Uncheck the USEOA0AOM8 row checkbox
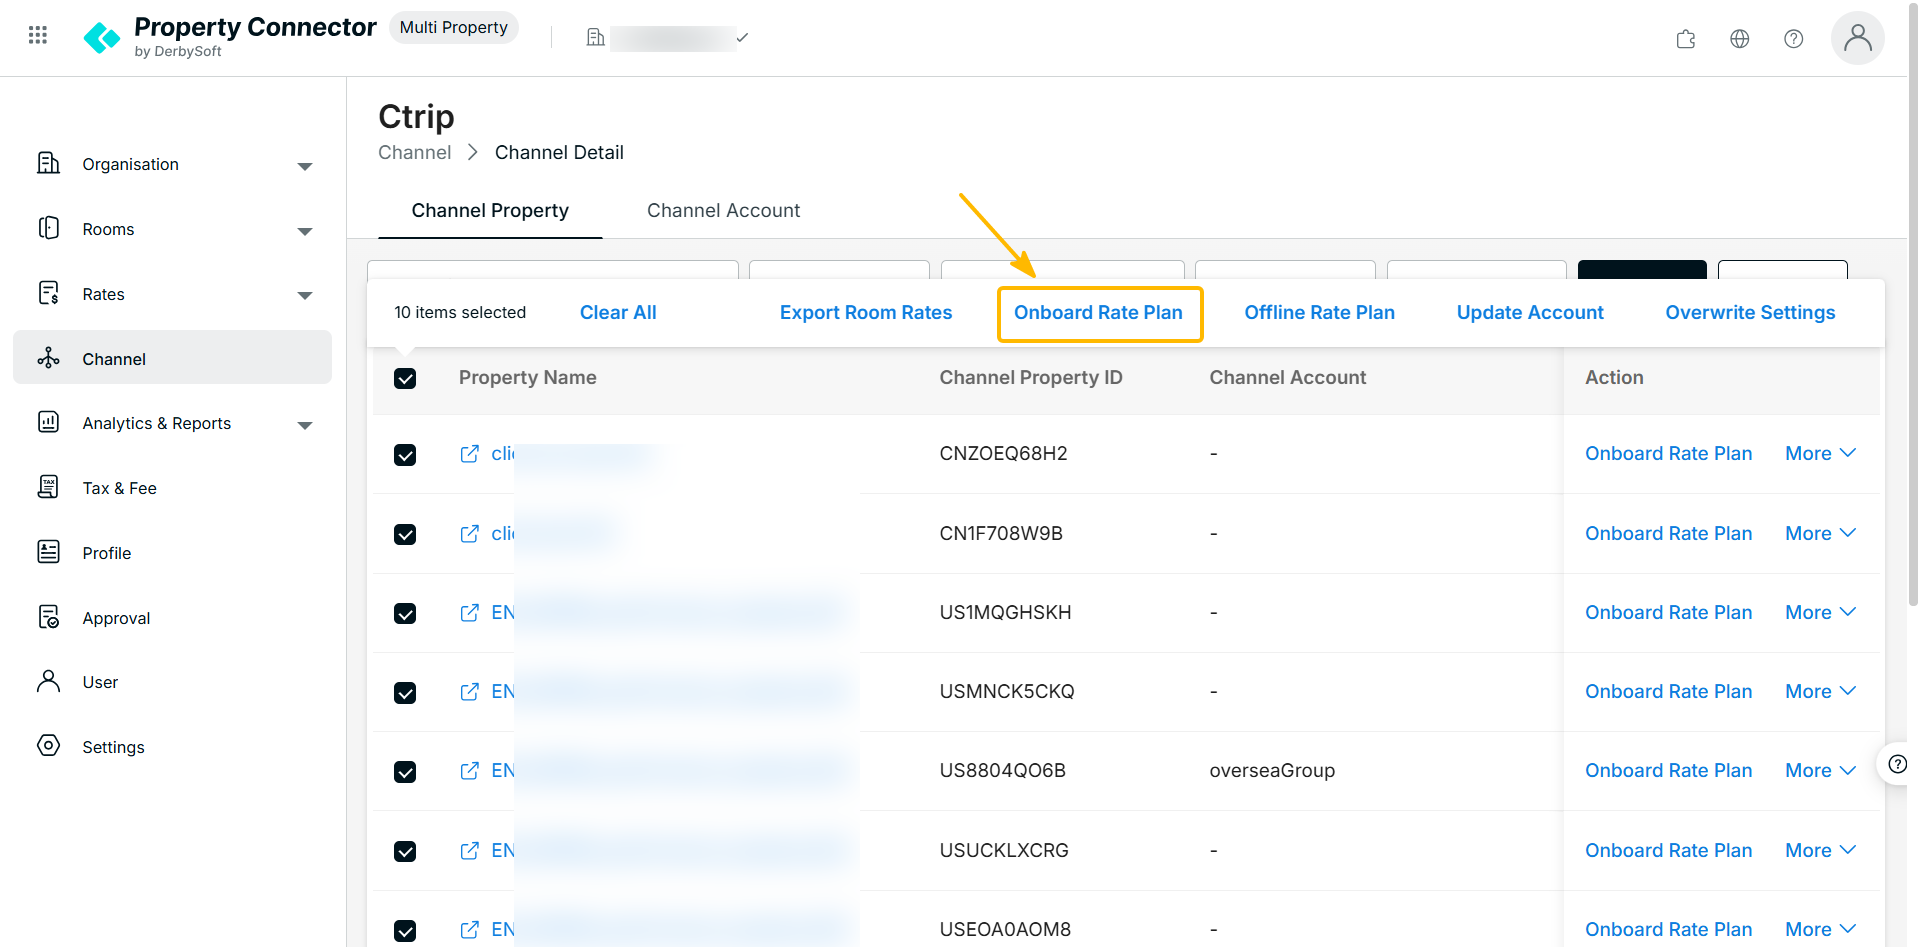This screenshot has width=1920, height=947. [405, 931]
